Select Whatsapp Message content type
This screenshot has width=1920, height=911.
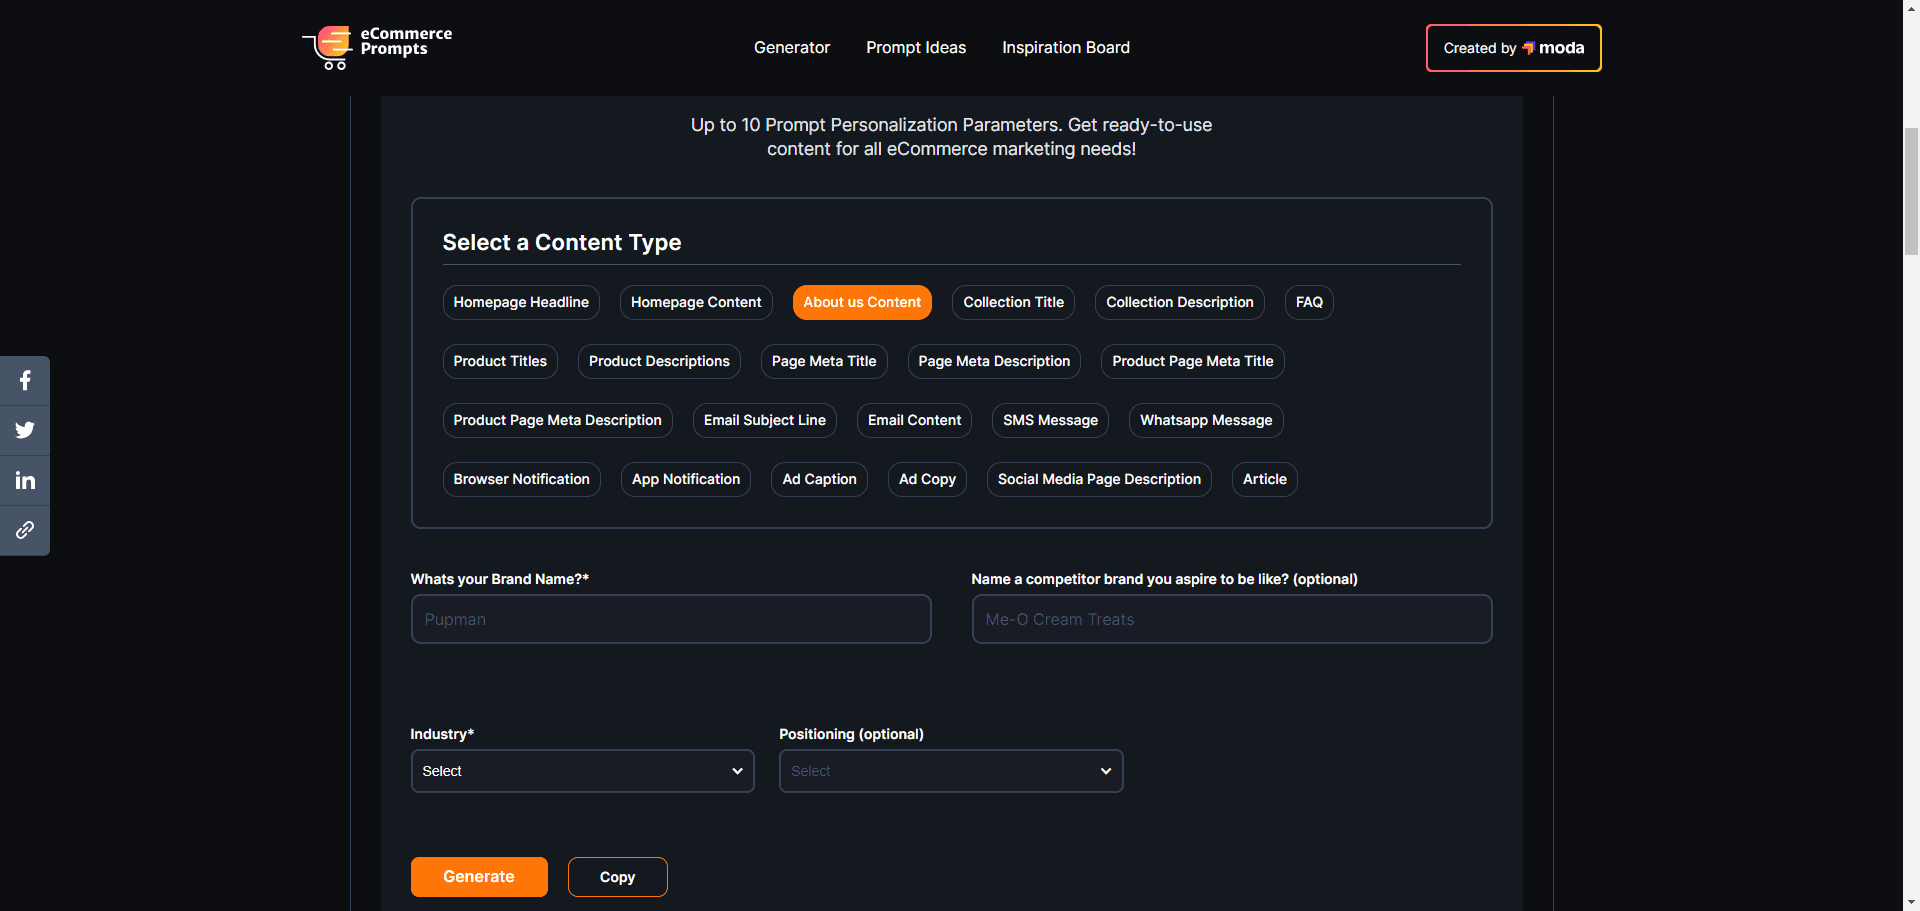[x=1206, y=420]
